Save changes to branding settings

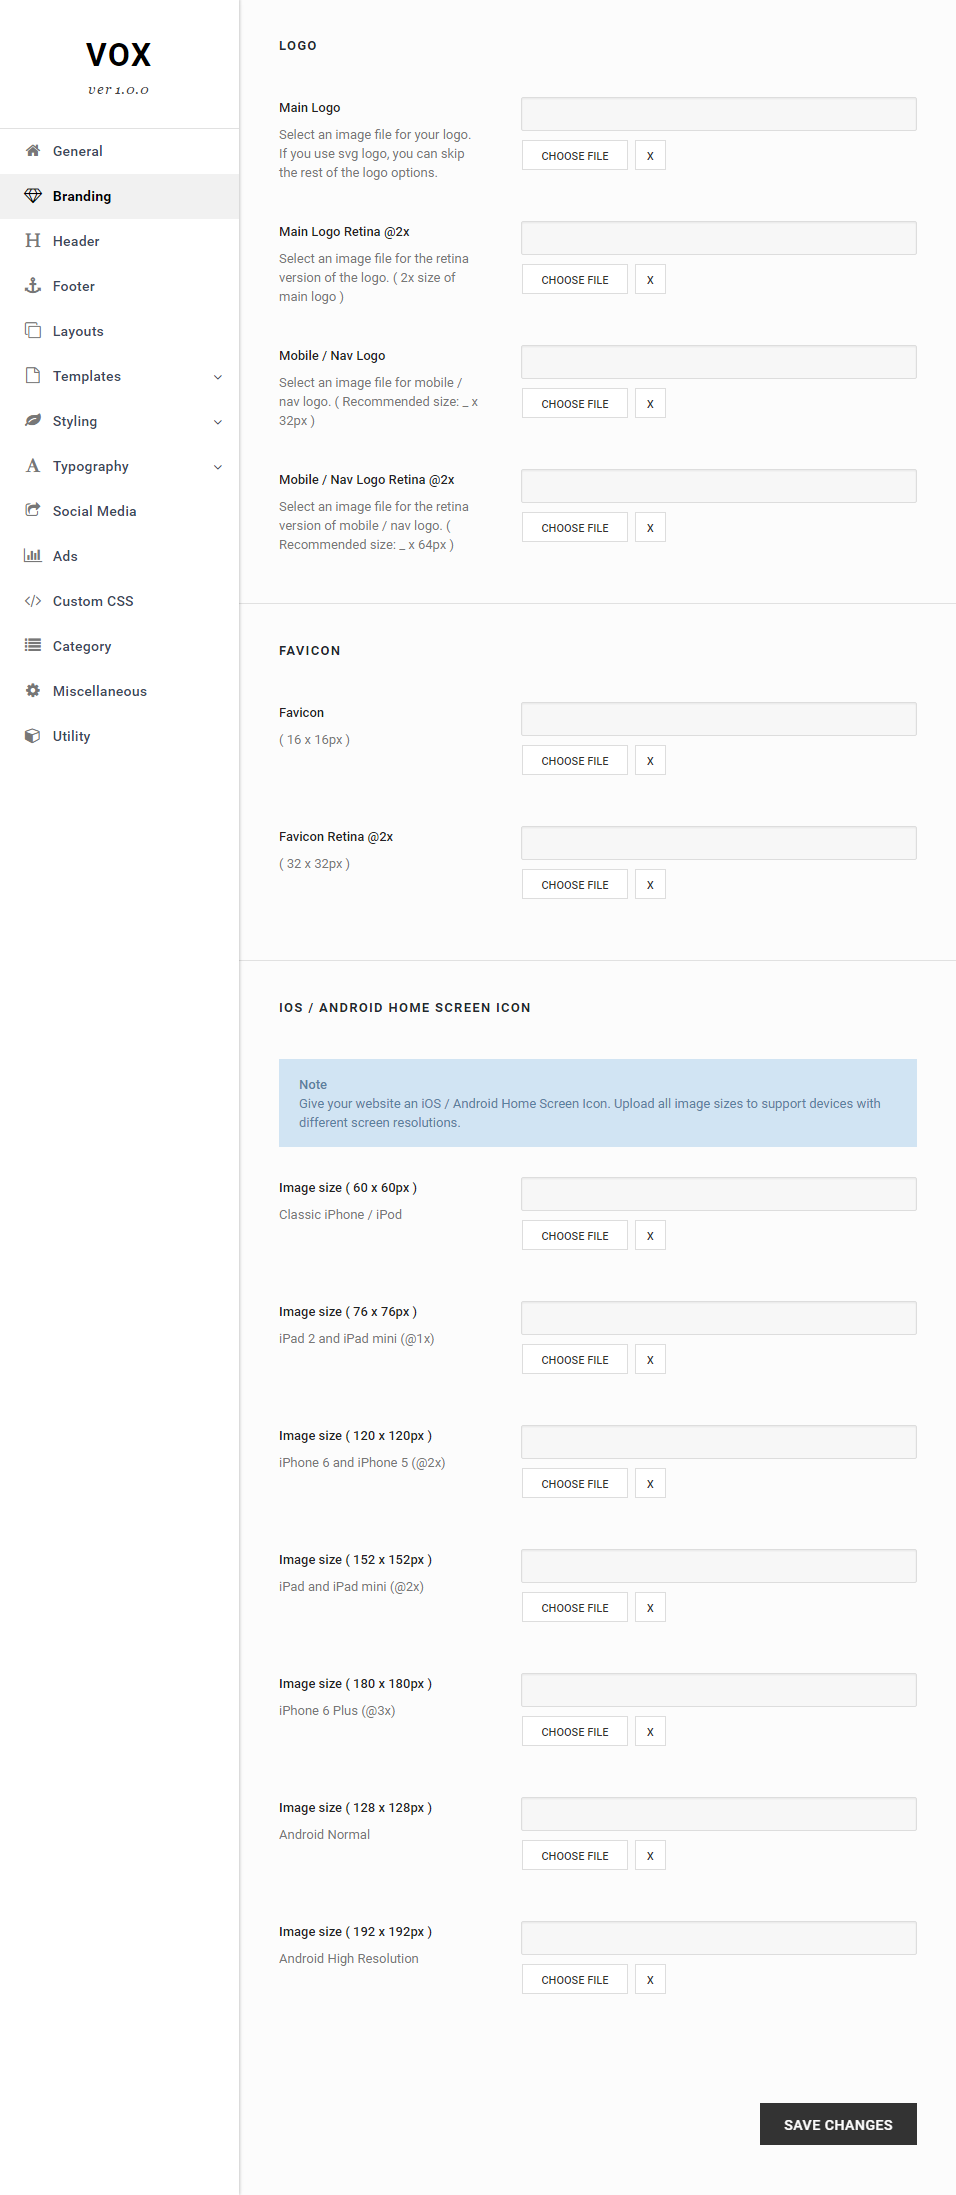click(837, 2124)
